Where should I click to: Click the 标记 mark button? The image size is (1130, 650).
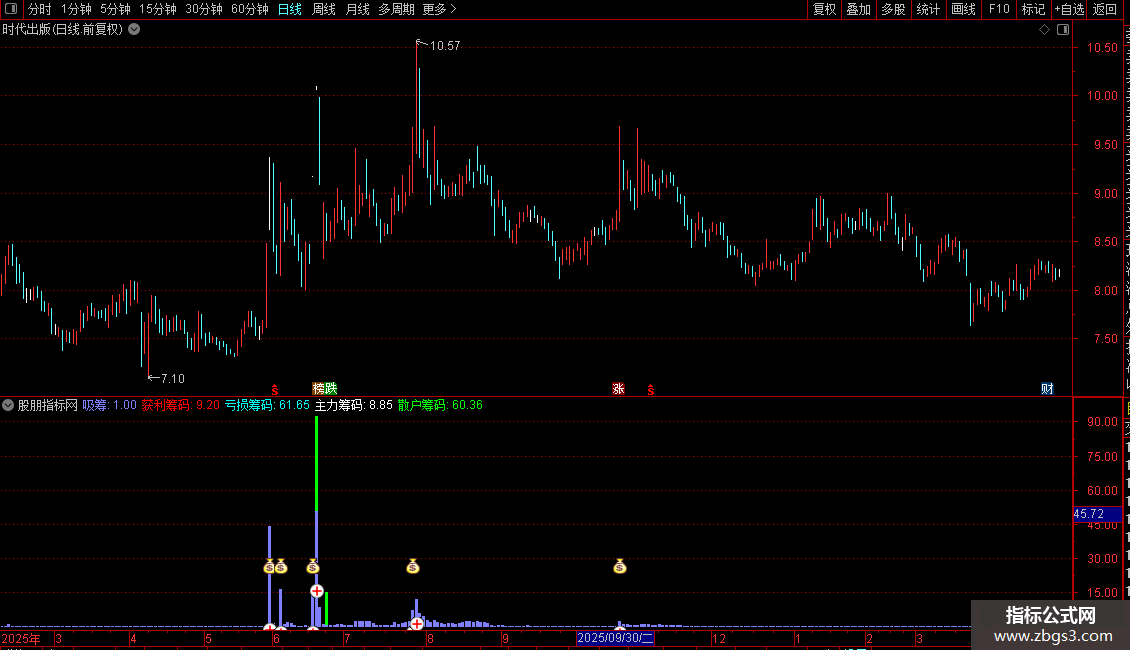click(x=1033, y=9)
